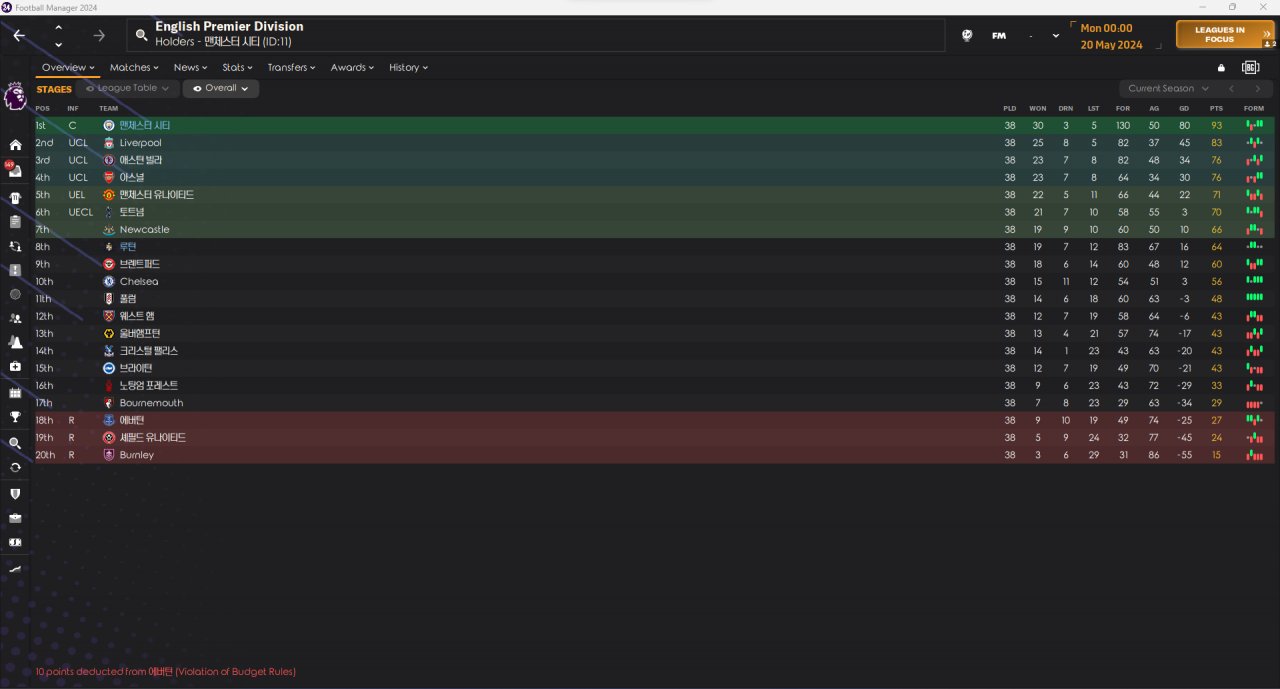This screenshot has width=1280, height=689.
Task: Click the English Premier Division title search field
Action: pyautogui.click(x=535, y=35)
